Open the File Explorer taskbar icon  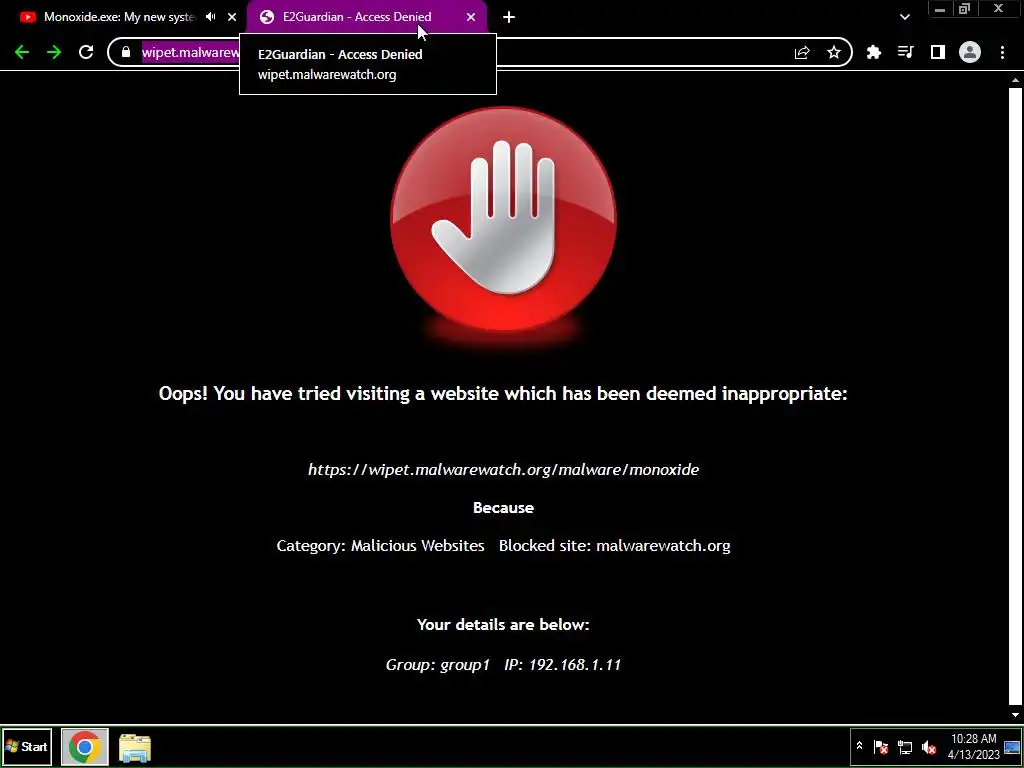135,748
